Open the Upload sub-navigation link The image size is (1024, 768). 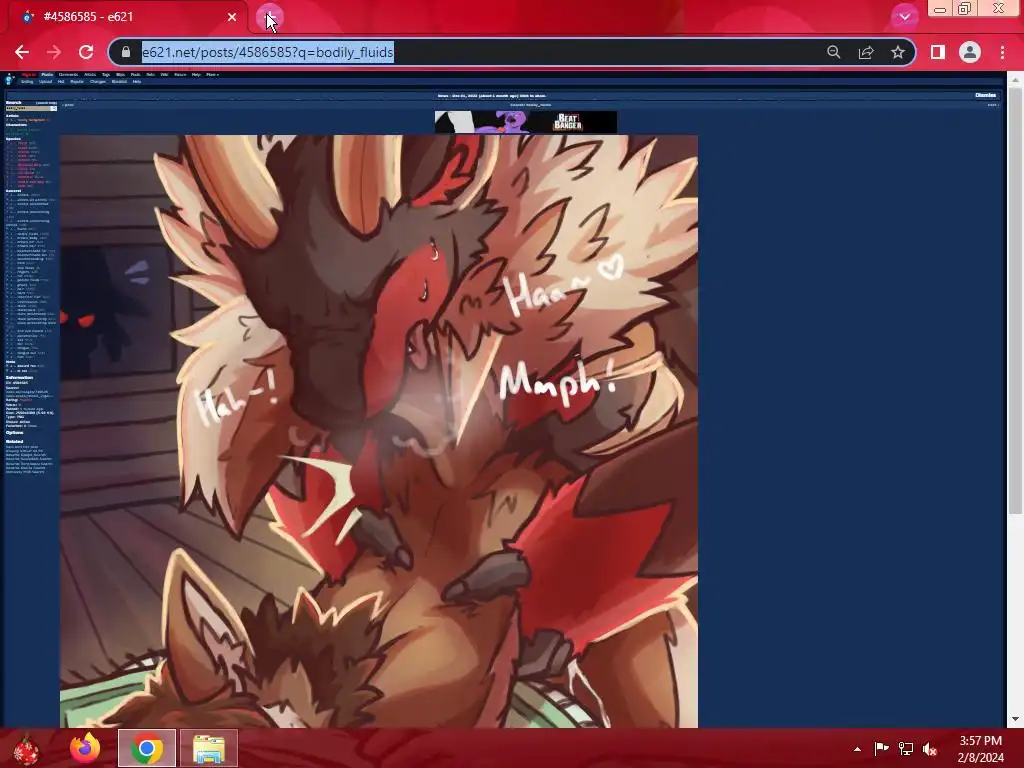click(45, 82)
